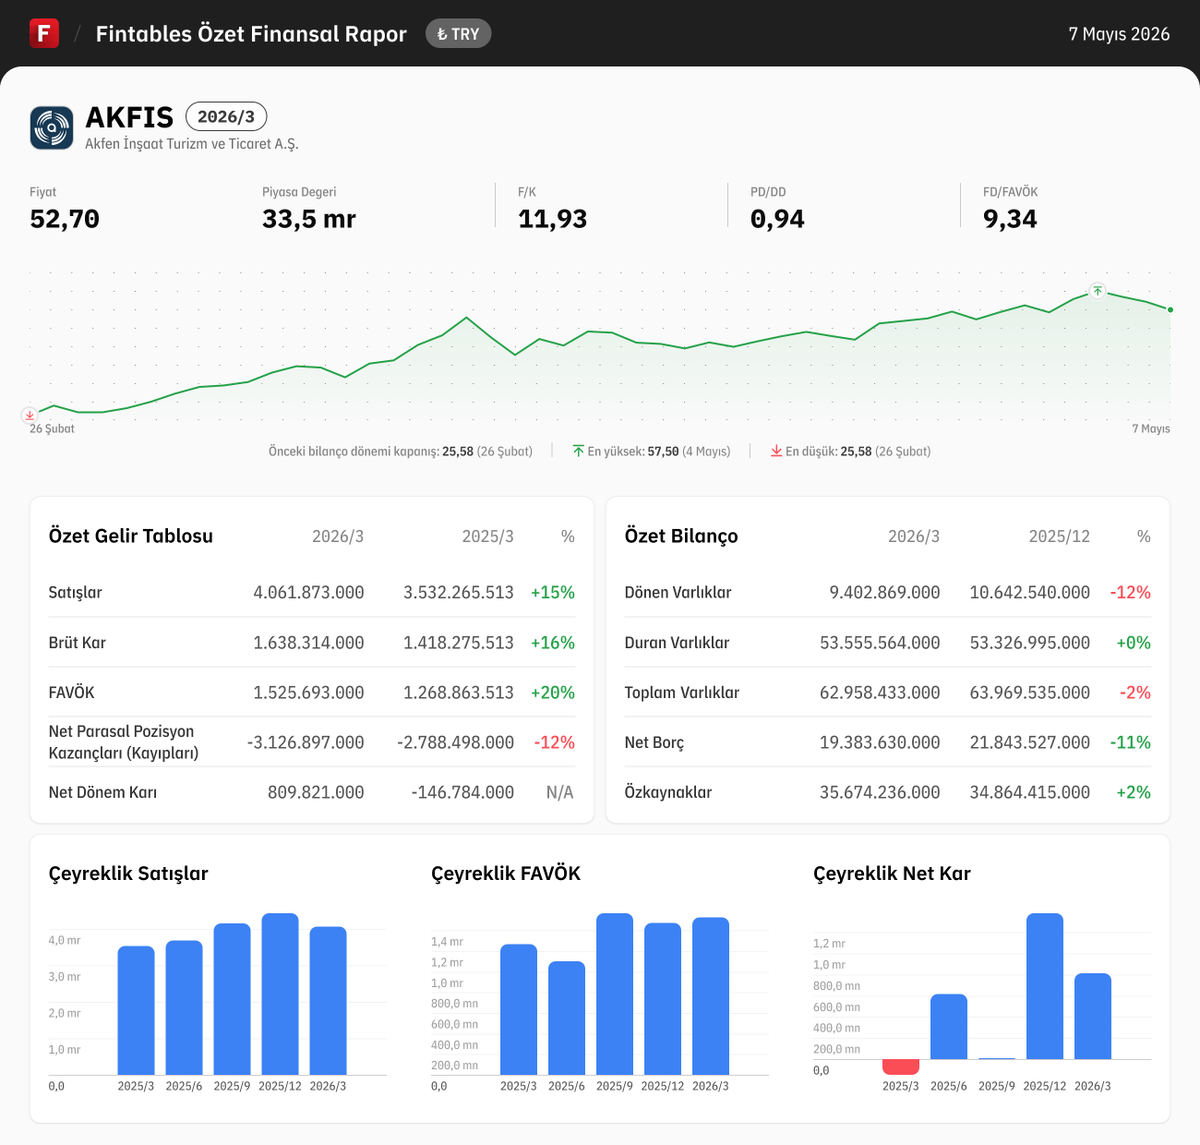The width and height of the screenshot is (1200, 1145).
Task: Click the 2025/9 bar in Çeyreklik FAVÖK
Action: tap(615, 994)
